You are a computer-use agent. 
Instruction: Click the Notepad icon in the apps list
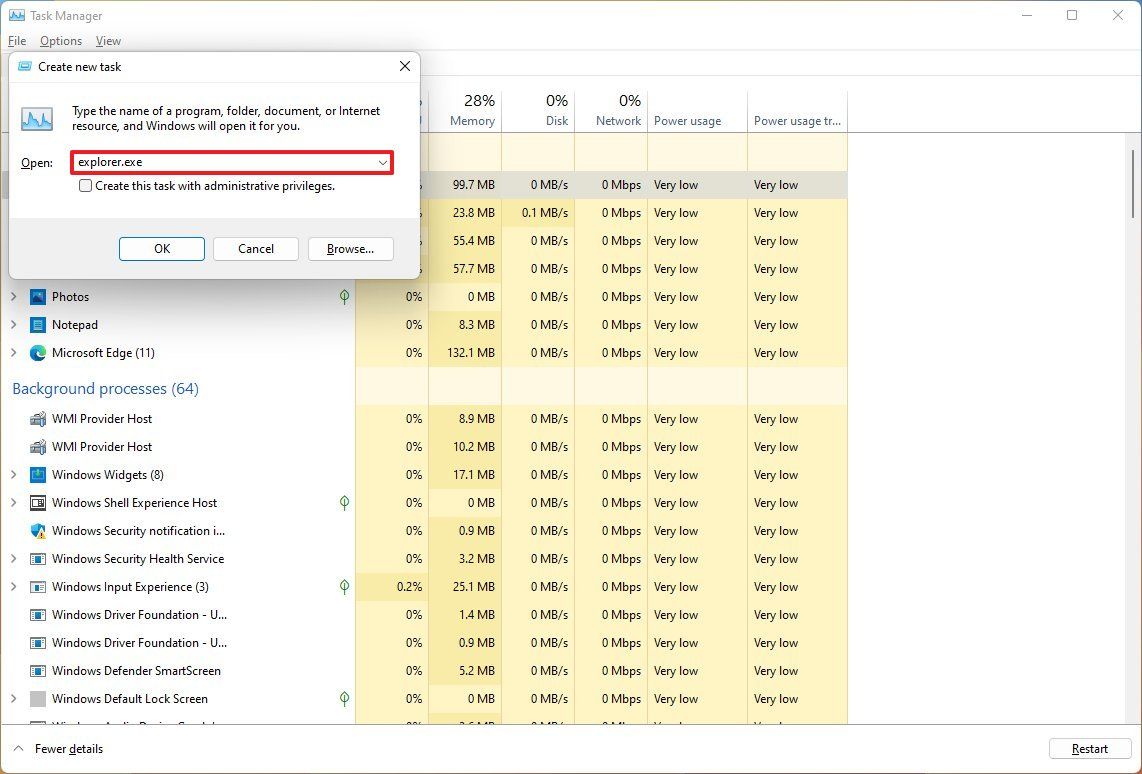38,324
